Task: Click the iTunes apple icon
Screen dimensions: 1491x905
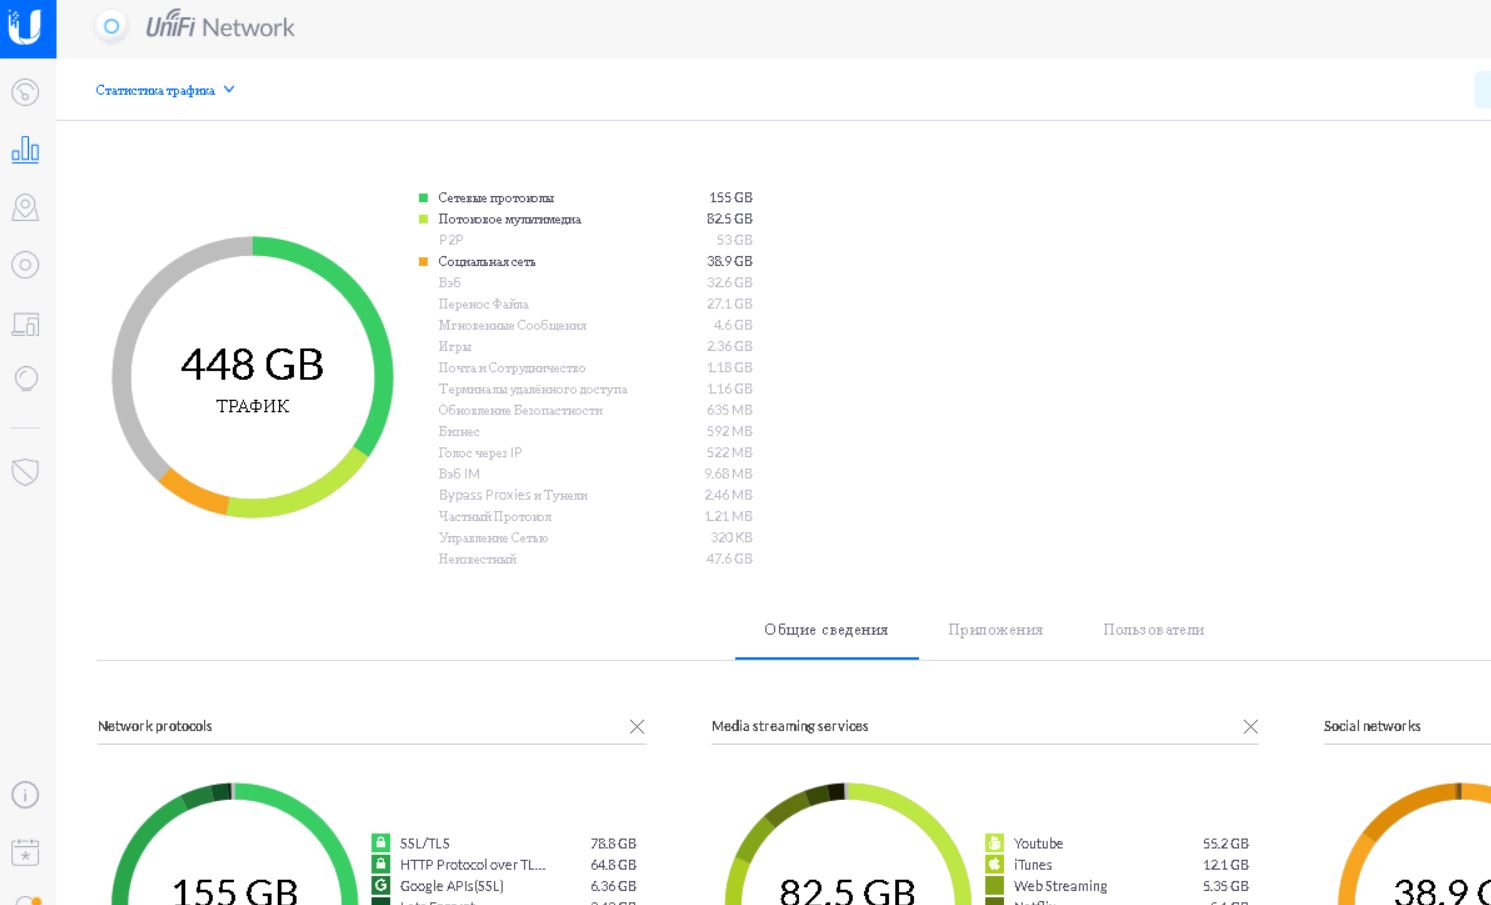Action: coord(994,864)
